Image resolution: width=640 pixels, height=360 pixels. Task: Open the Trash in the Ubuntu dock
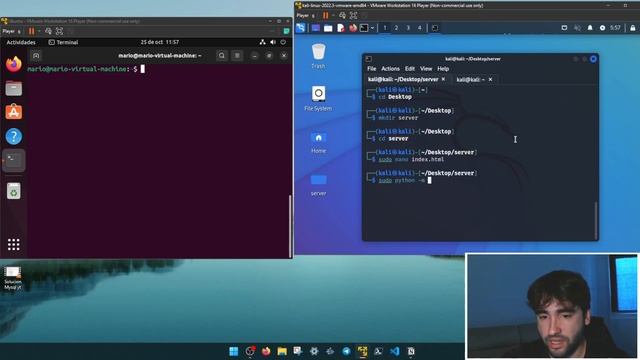pos(14,191)
